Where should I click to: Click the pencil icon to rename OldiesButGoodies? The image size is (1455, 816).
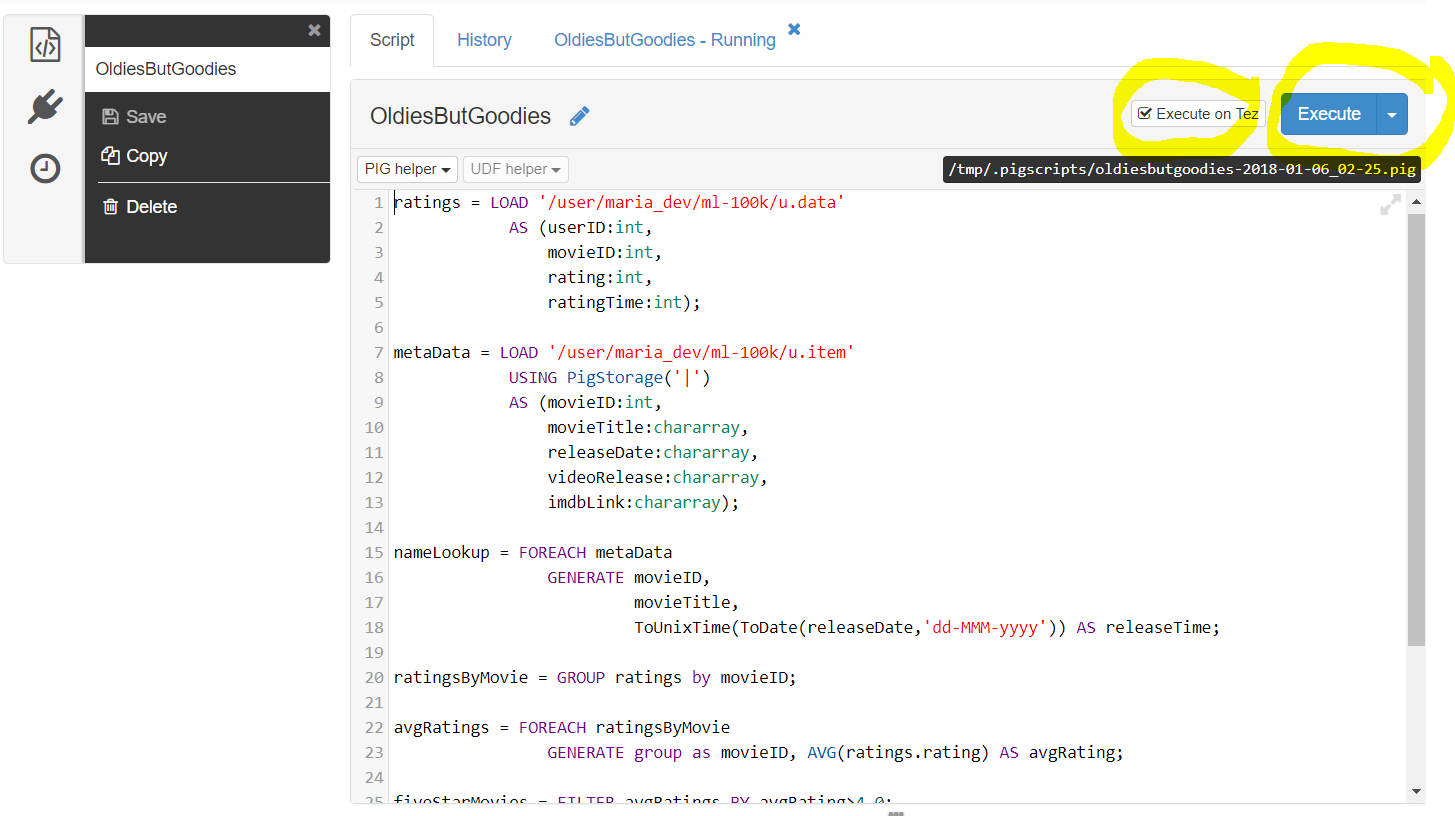coord(579,116)
